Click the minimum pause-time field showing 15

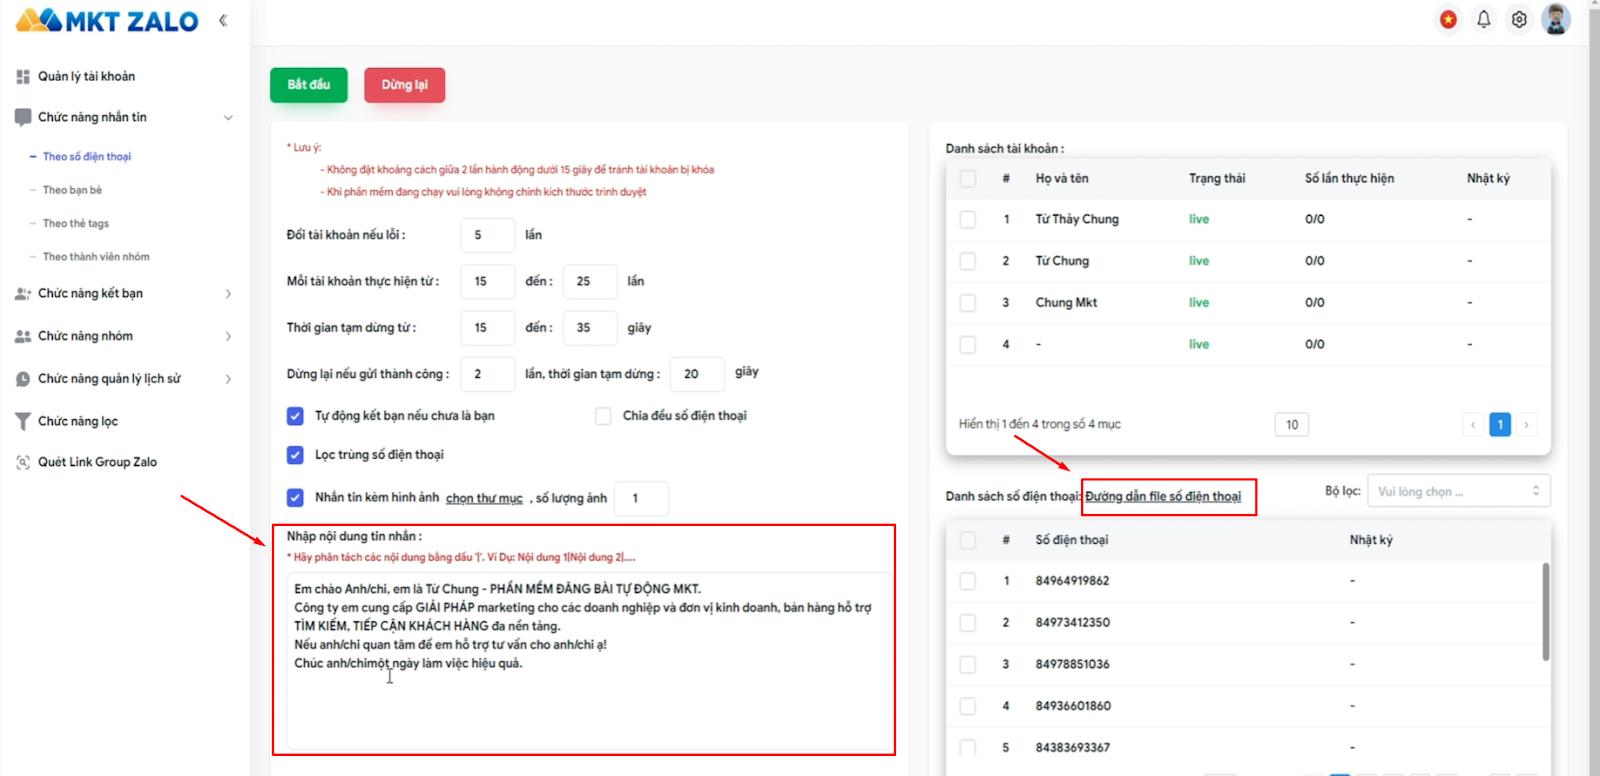488,328
